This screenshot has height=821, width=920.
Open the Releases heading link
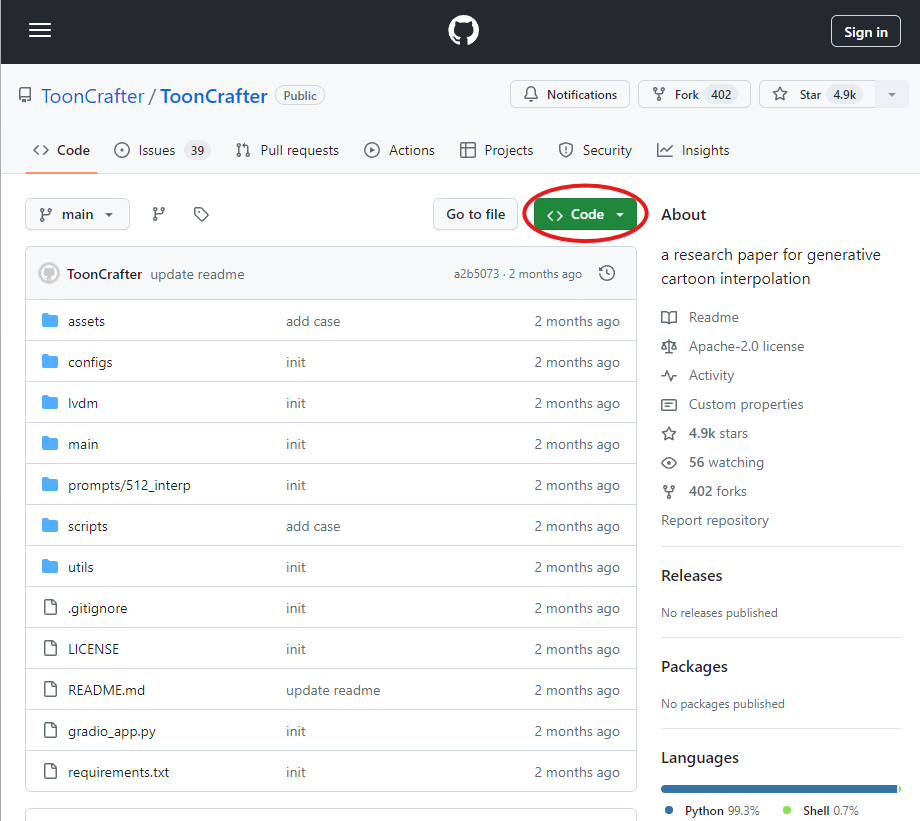691,576
